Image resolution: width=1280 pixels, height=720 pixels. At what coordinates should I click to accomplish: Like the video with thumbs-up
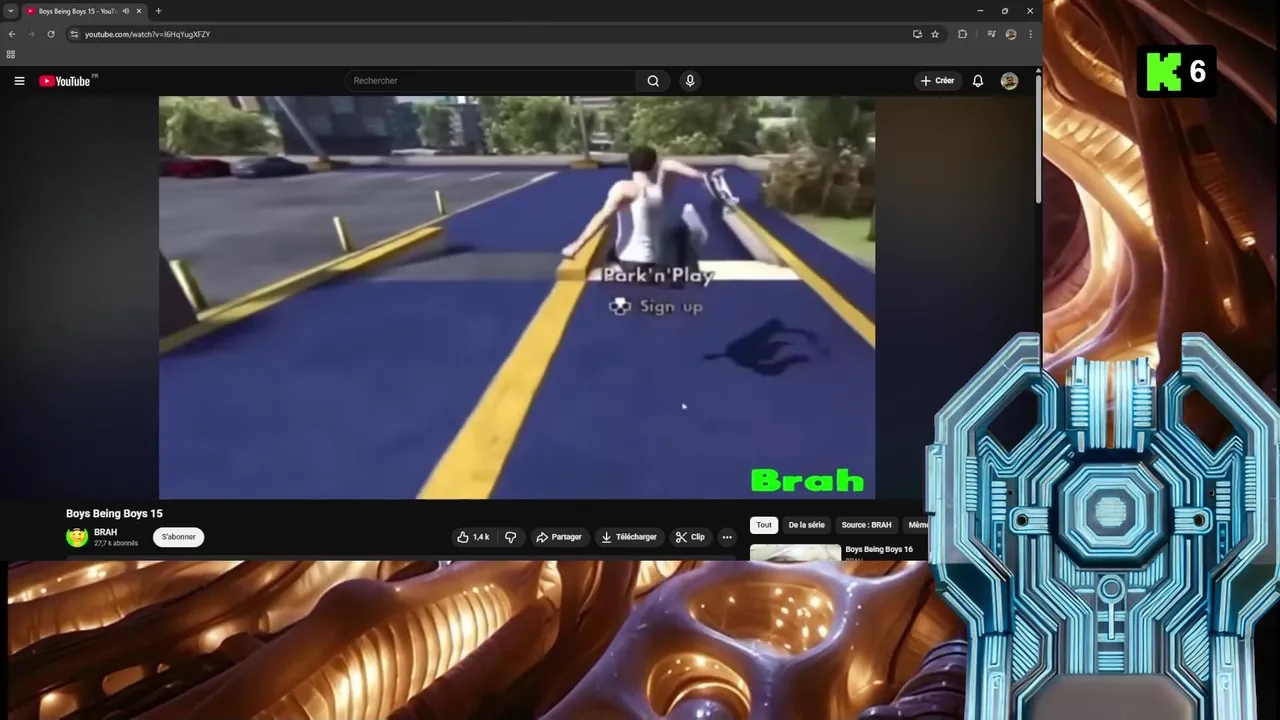click(473, 537)
